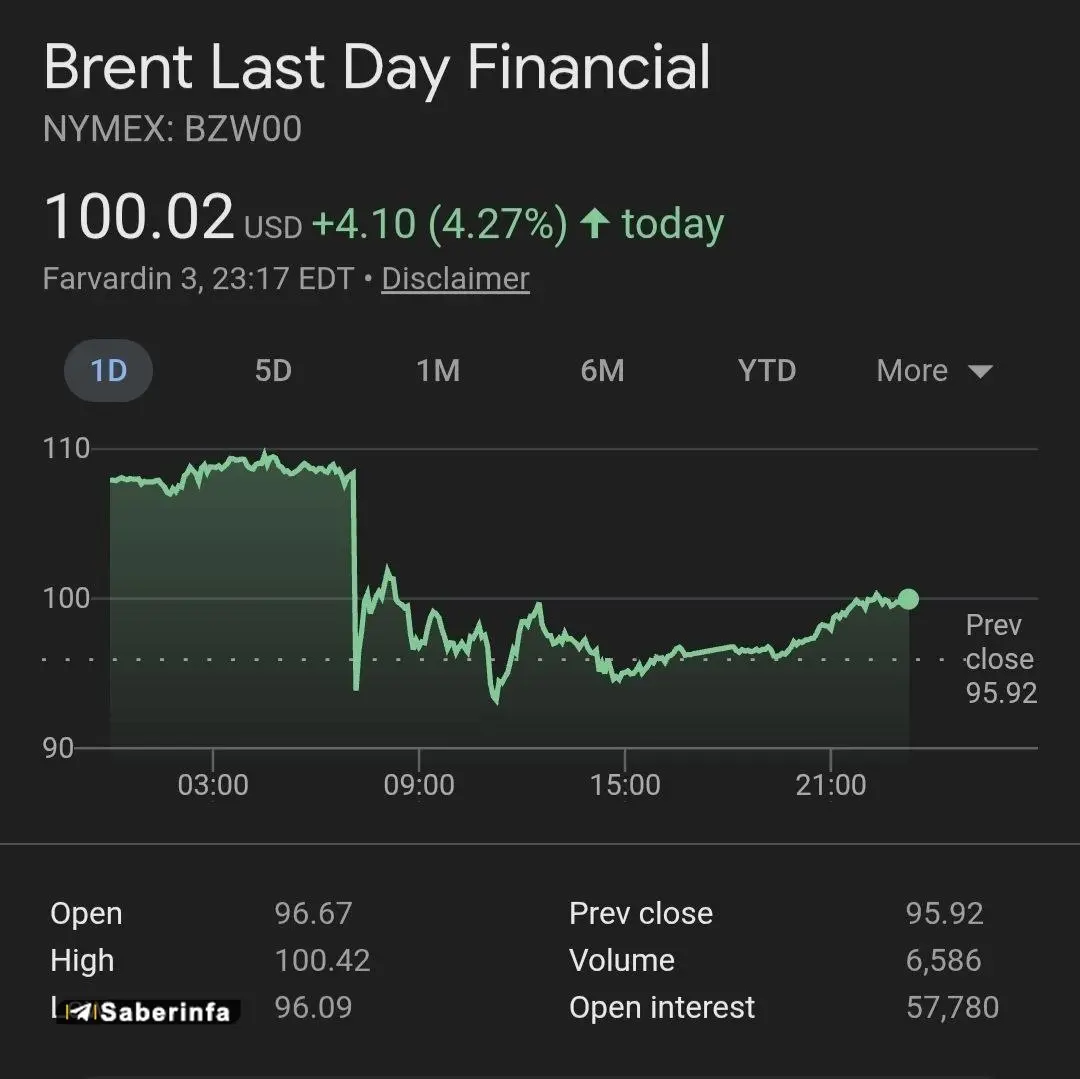Select the YTD chart range
Image resolution: width=1080 pixels, height=1079 pixels.
point(766,371)
